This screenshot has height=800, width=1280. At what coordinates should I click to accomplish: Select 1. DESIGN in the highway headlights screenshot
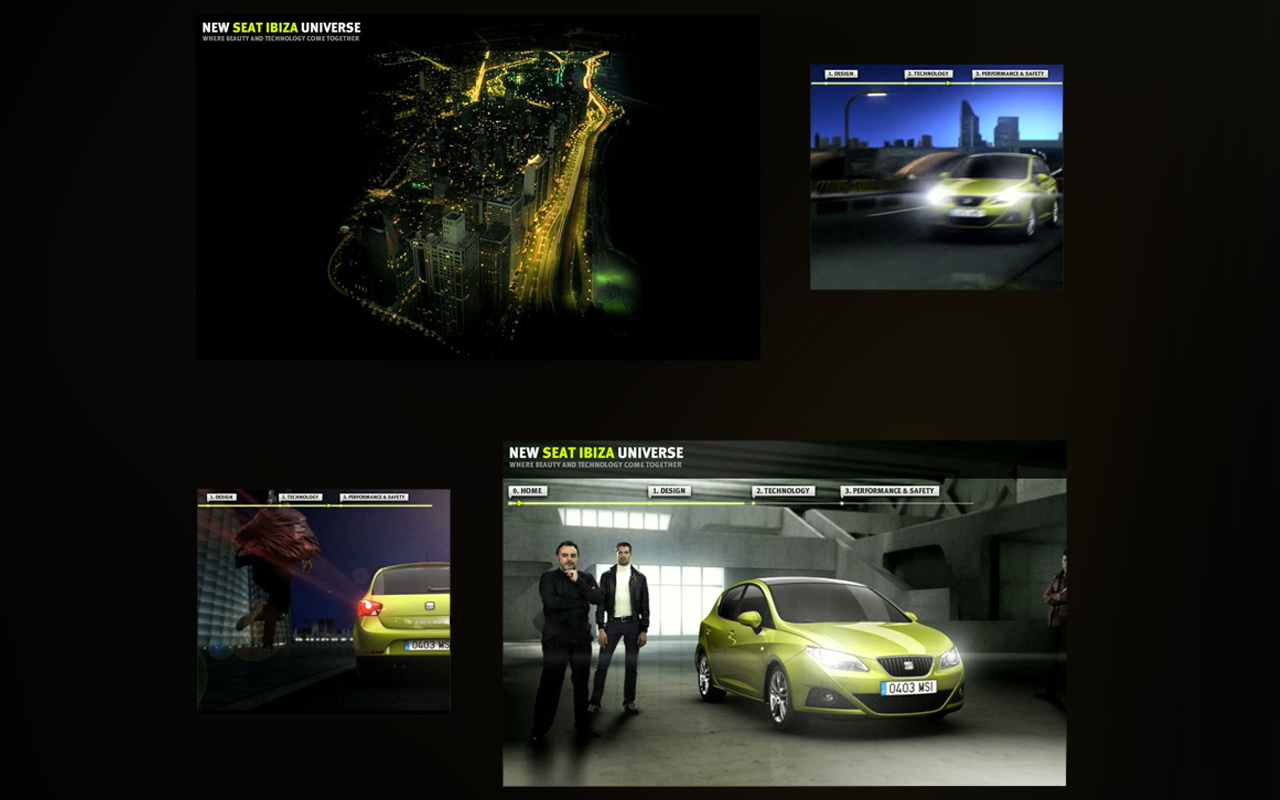pos(841,74)
